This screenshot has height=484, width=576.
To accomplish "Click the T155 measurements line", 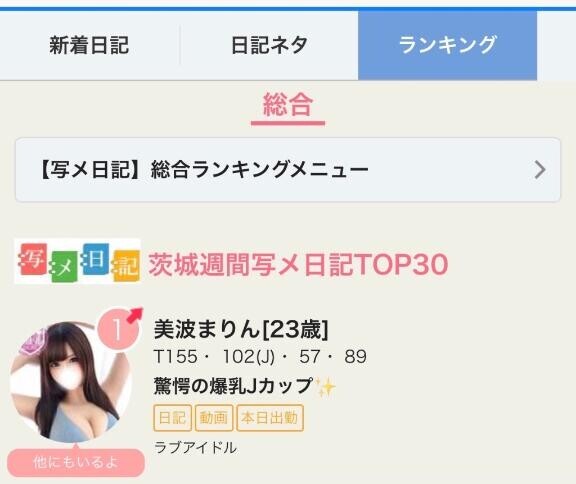I will coord(260,357).
